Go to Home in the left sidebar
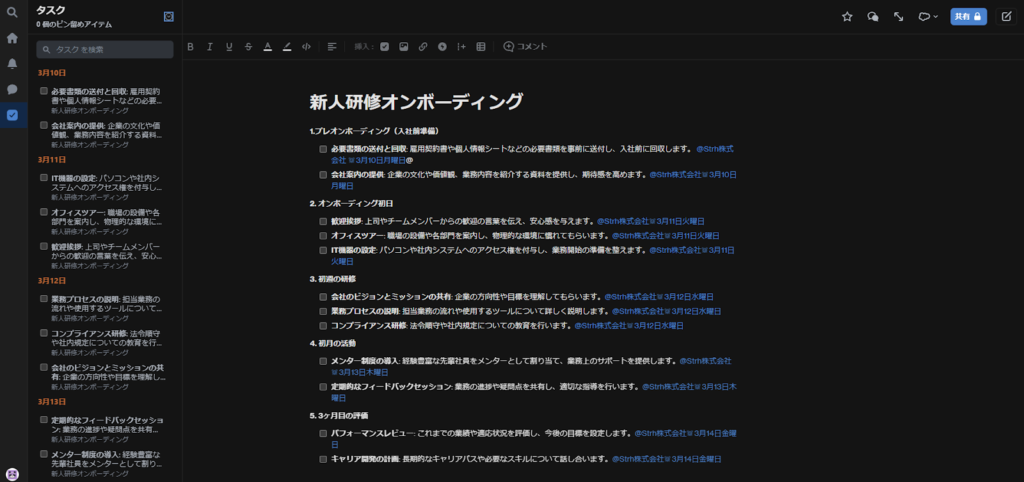Viewport: 1024px width, 482px height. pyautogui.click(x=12, y=38)
